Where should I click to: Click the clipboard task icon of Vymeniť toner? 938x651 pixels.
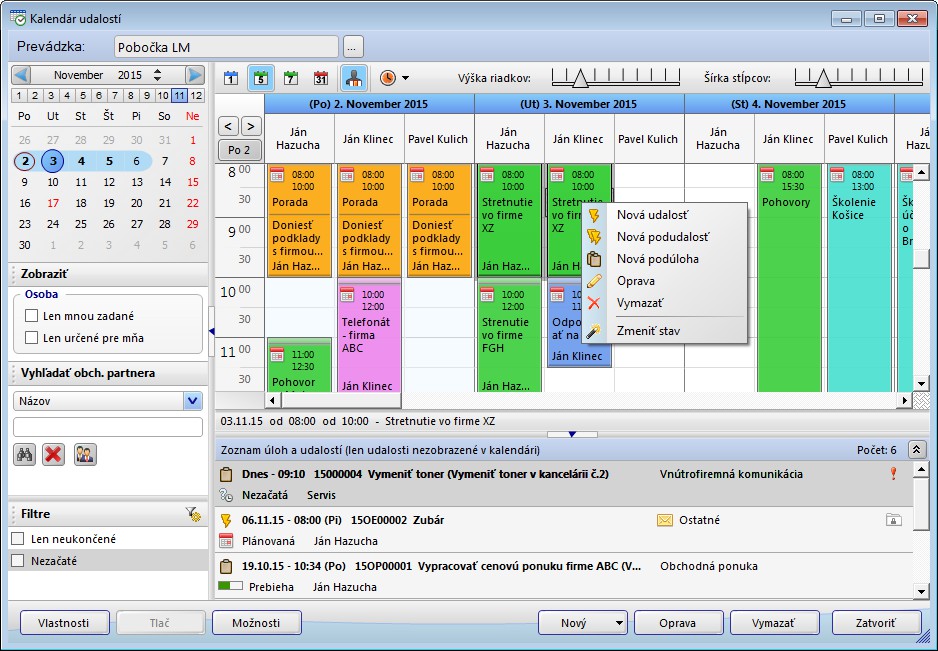[x=226, y=474]
